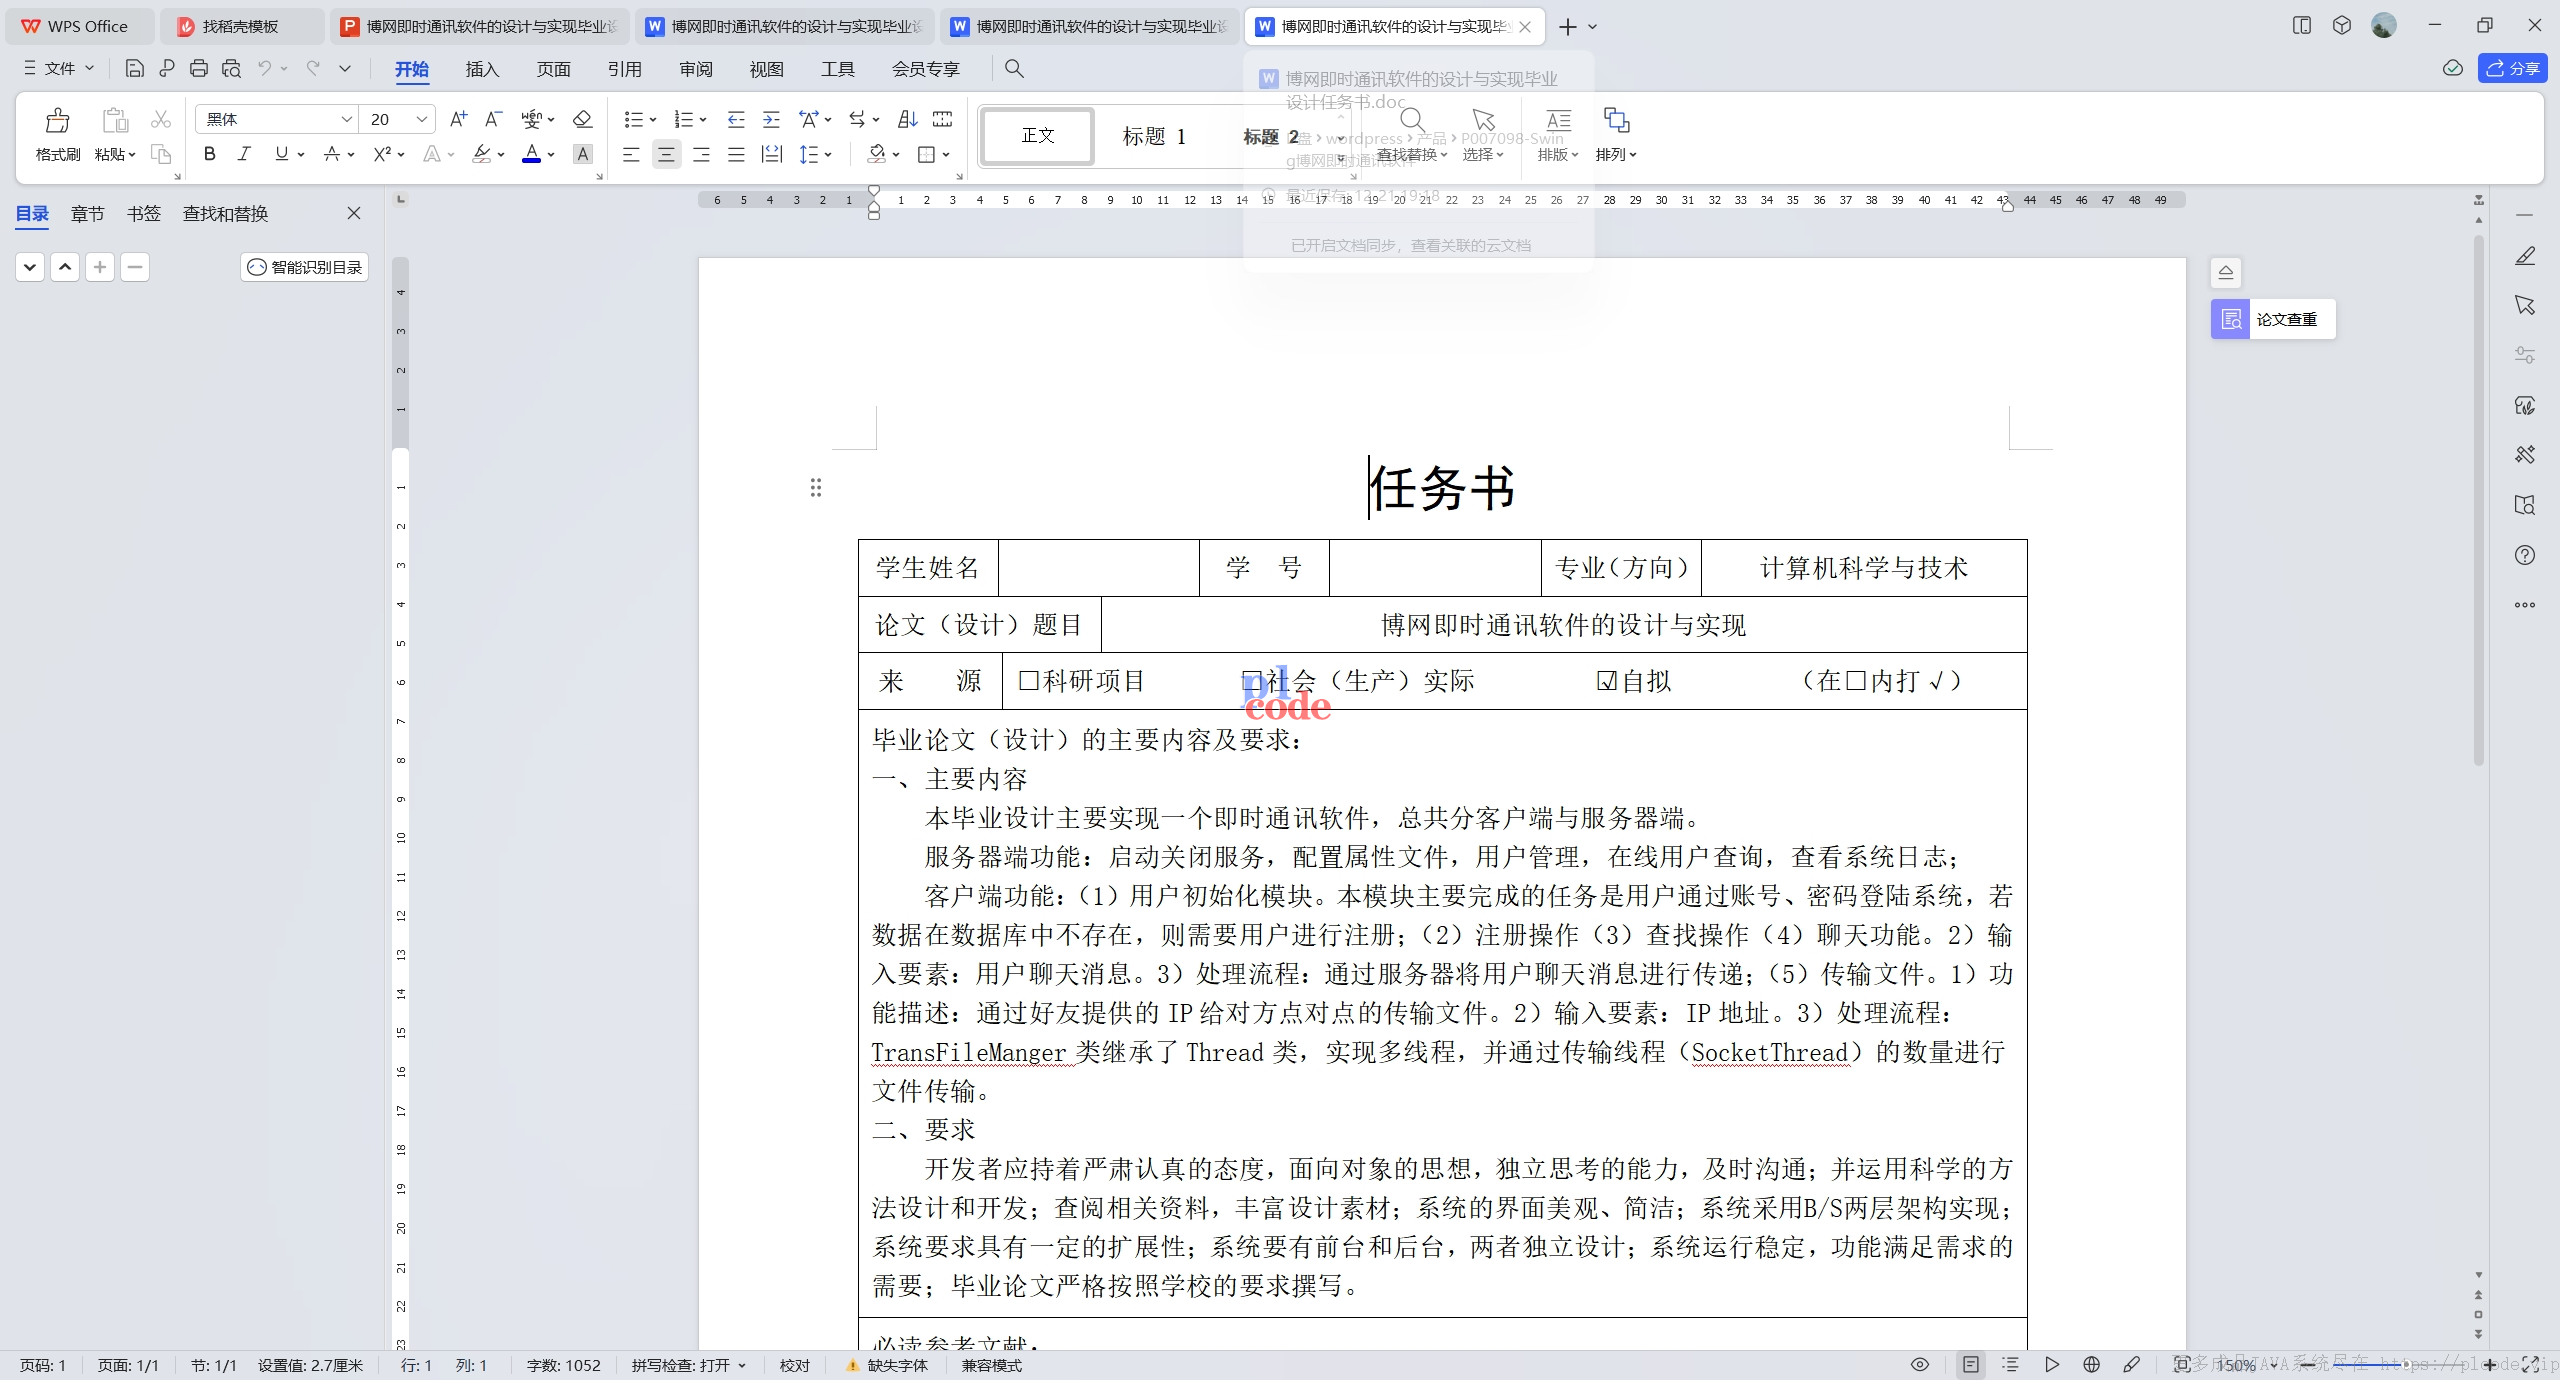This screenshot has height=1380, width=2560.
Task: Open the 章节 navigation pane tab
Action: (x=87, y=213)
